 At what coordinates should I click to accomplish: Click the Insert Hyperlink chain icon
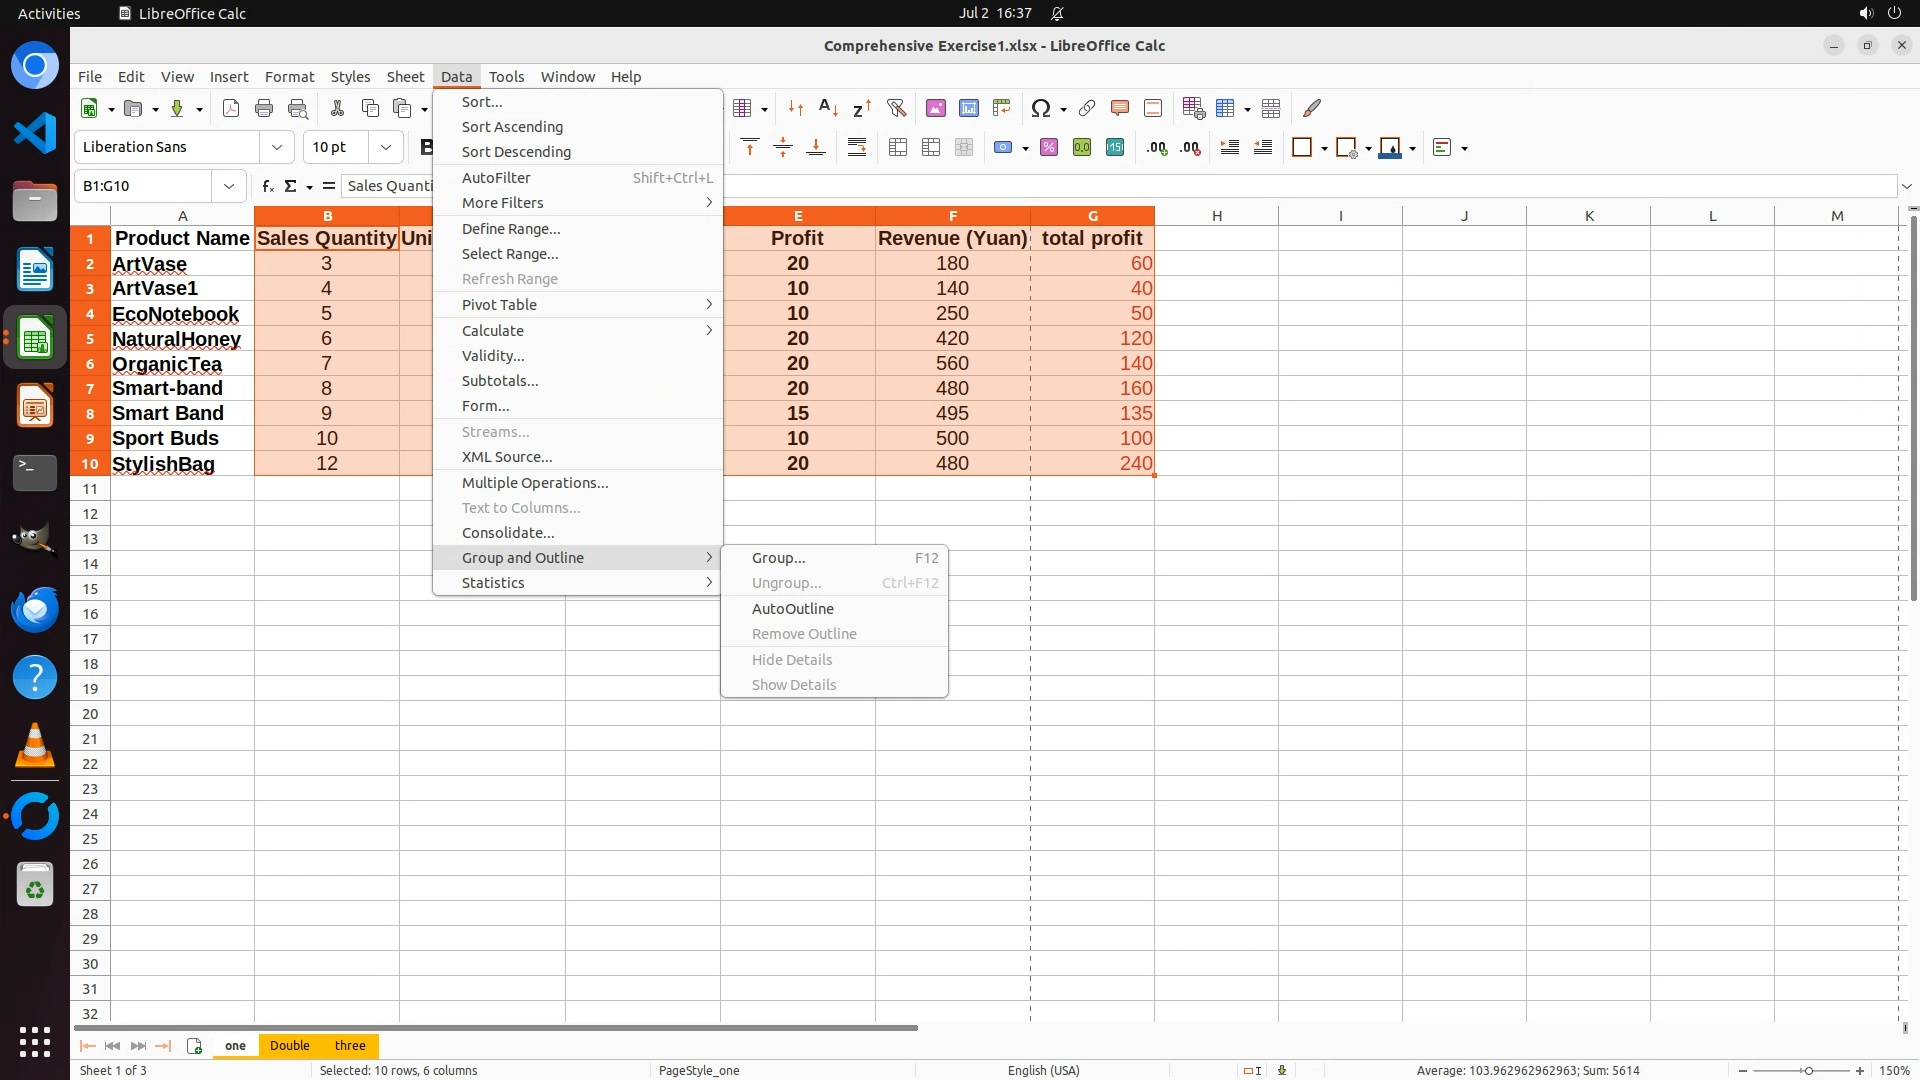[x=1087, y=108]
